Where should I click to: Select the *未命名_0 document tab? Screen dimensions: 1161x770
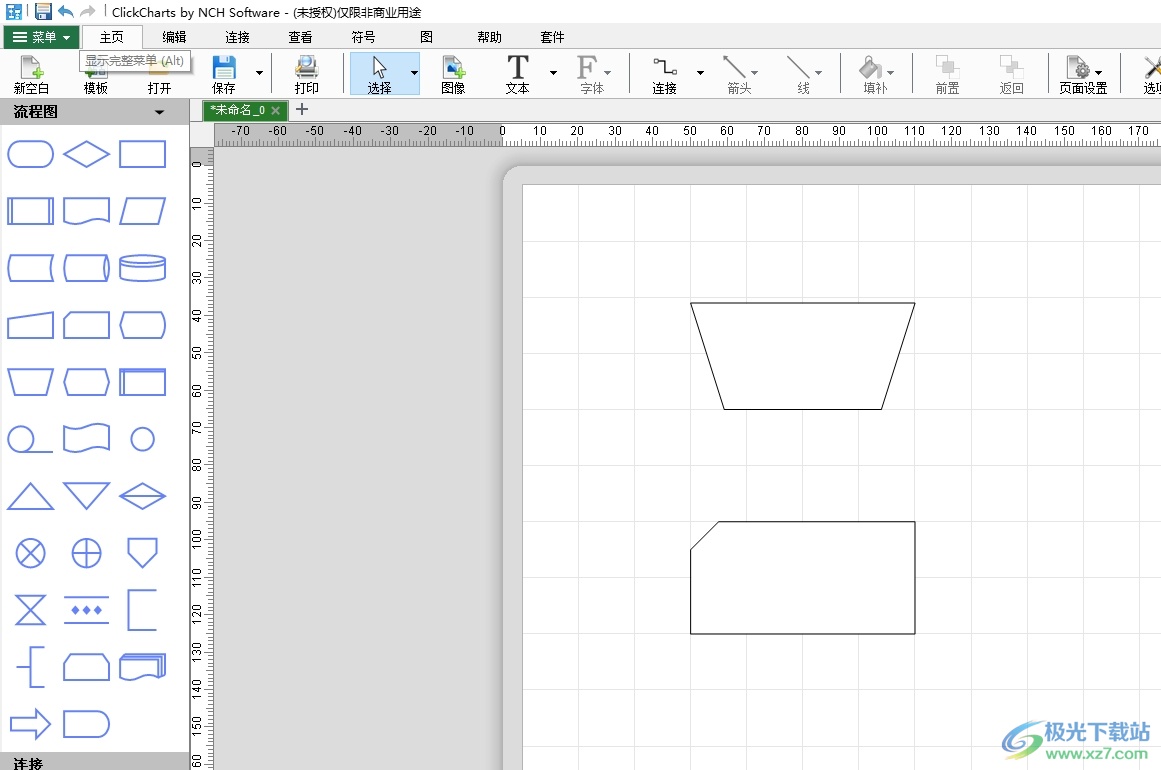pos(238,110)
